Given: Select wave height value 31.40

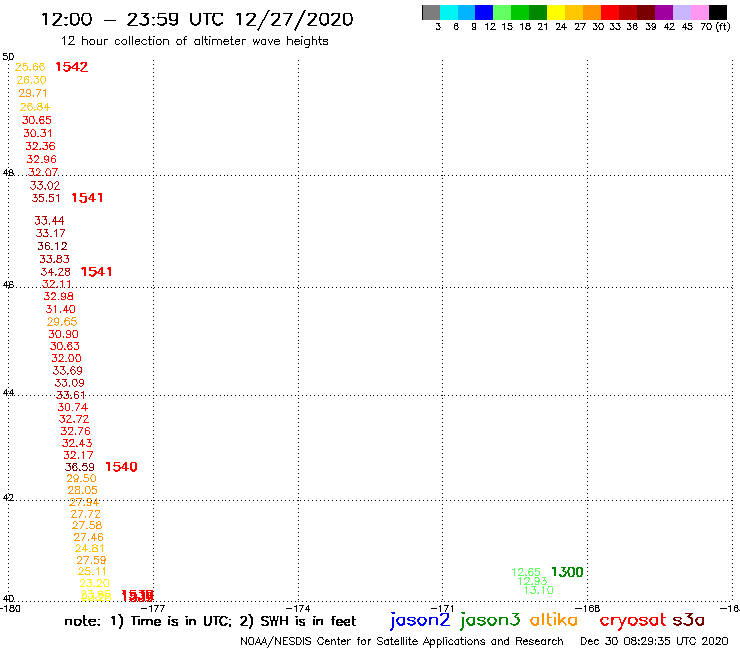Looking at the screenshot, I should tap(60, 310).
